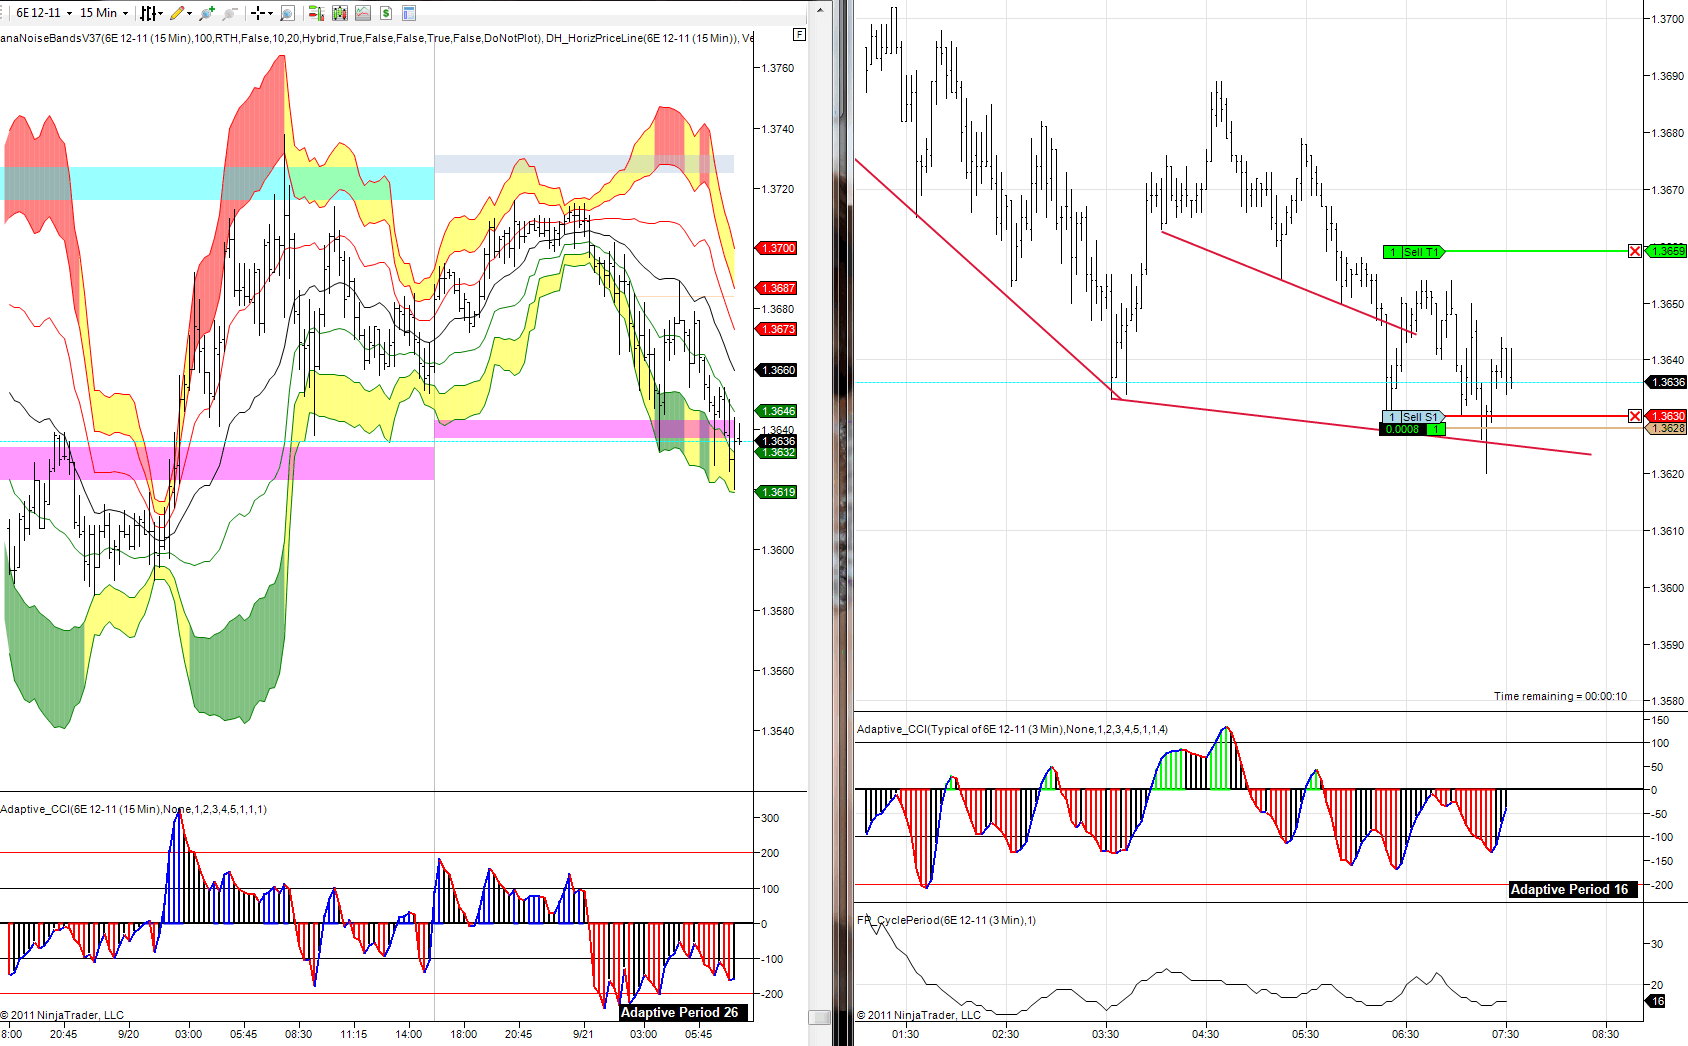Open the chart properties icon
Image resolution: width=1688 pixels, height=1046 pixels.
tap(408, 13)
